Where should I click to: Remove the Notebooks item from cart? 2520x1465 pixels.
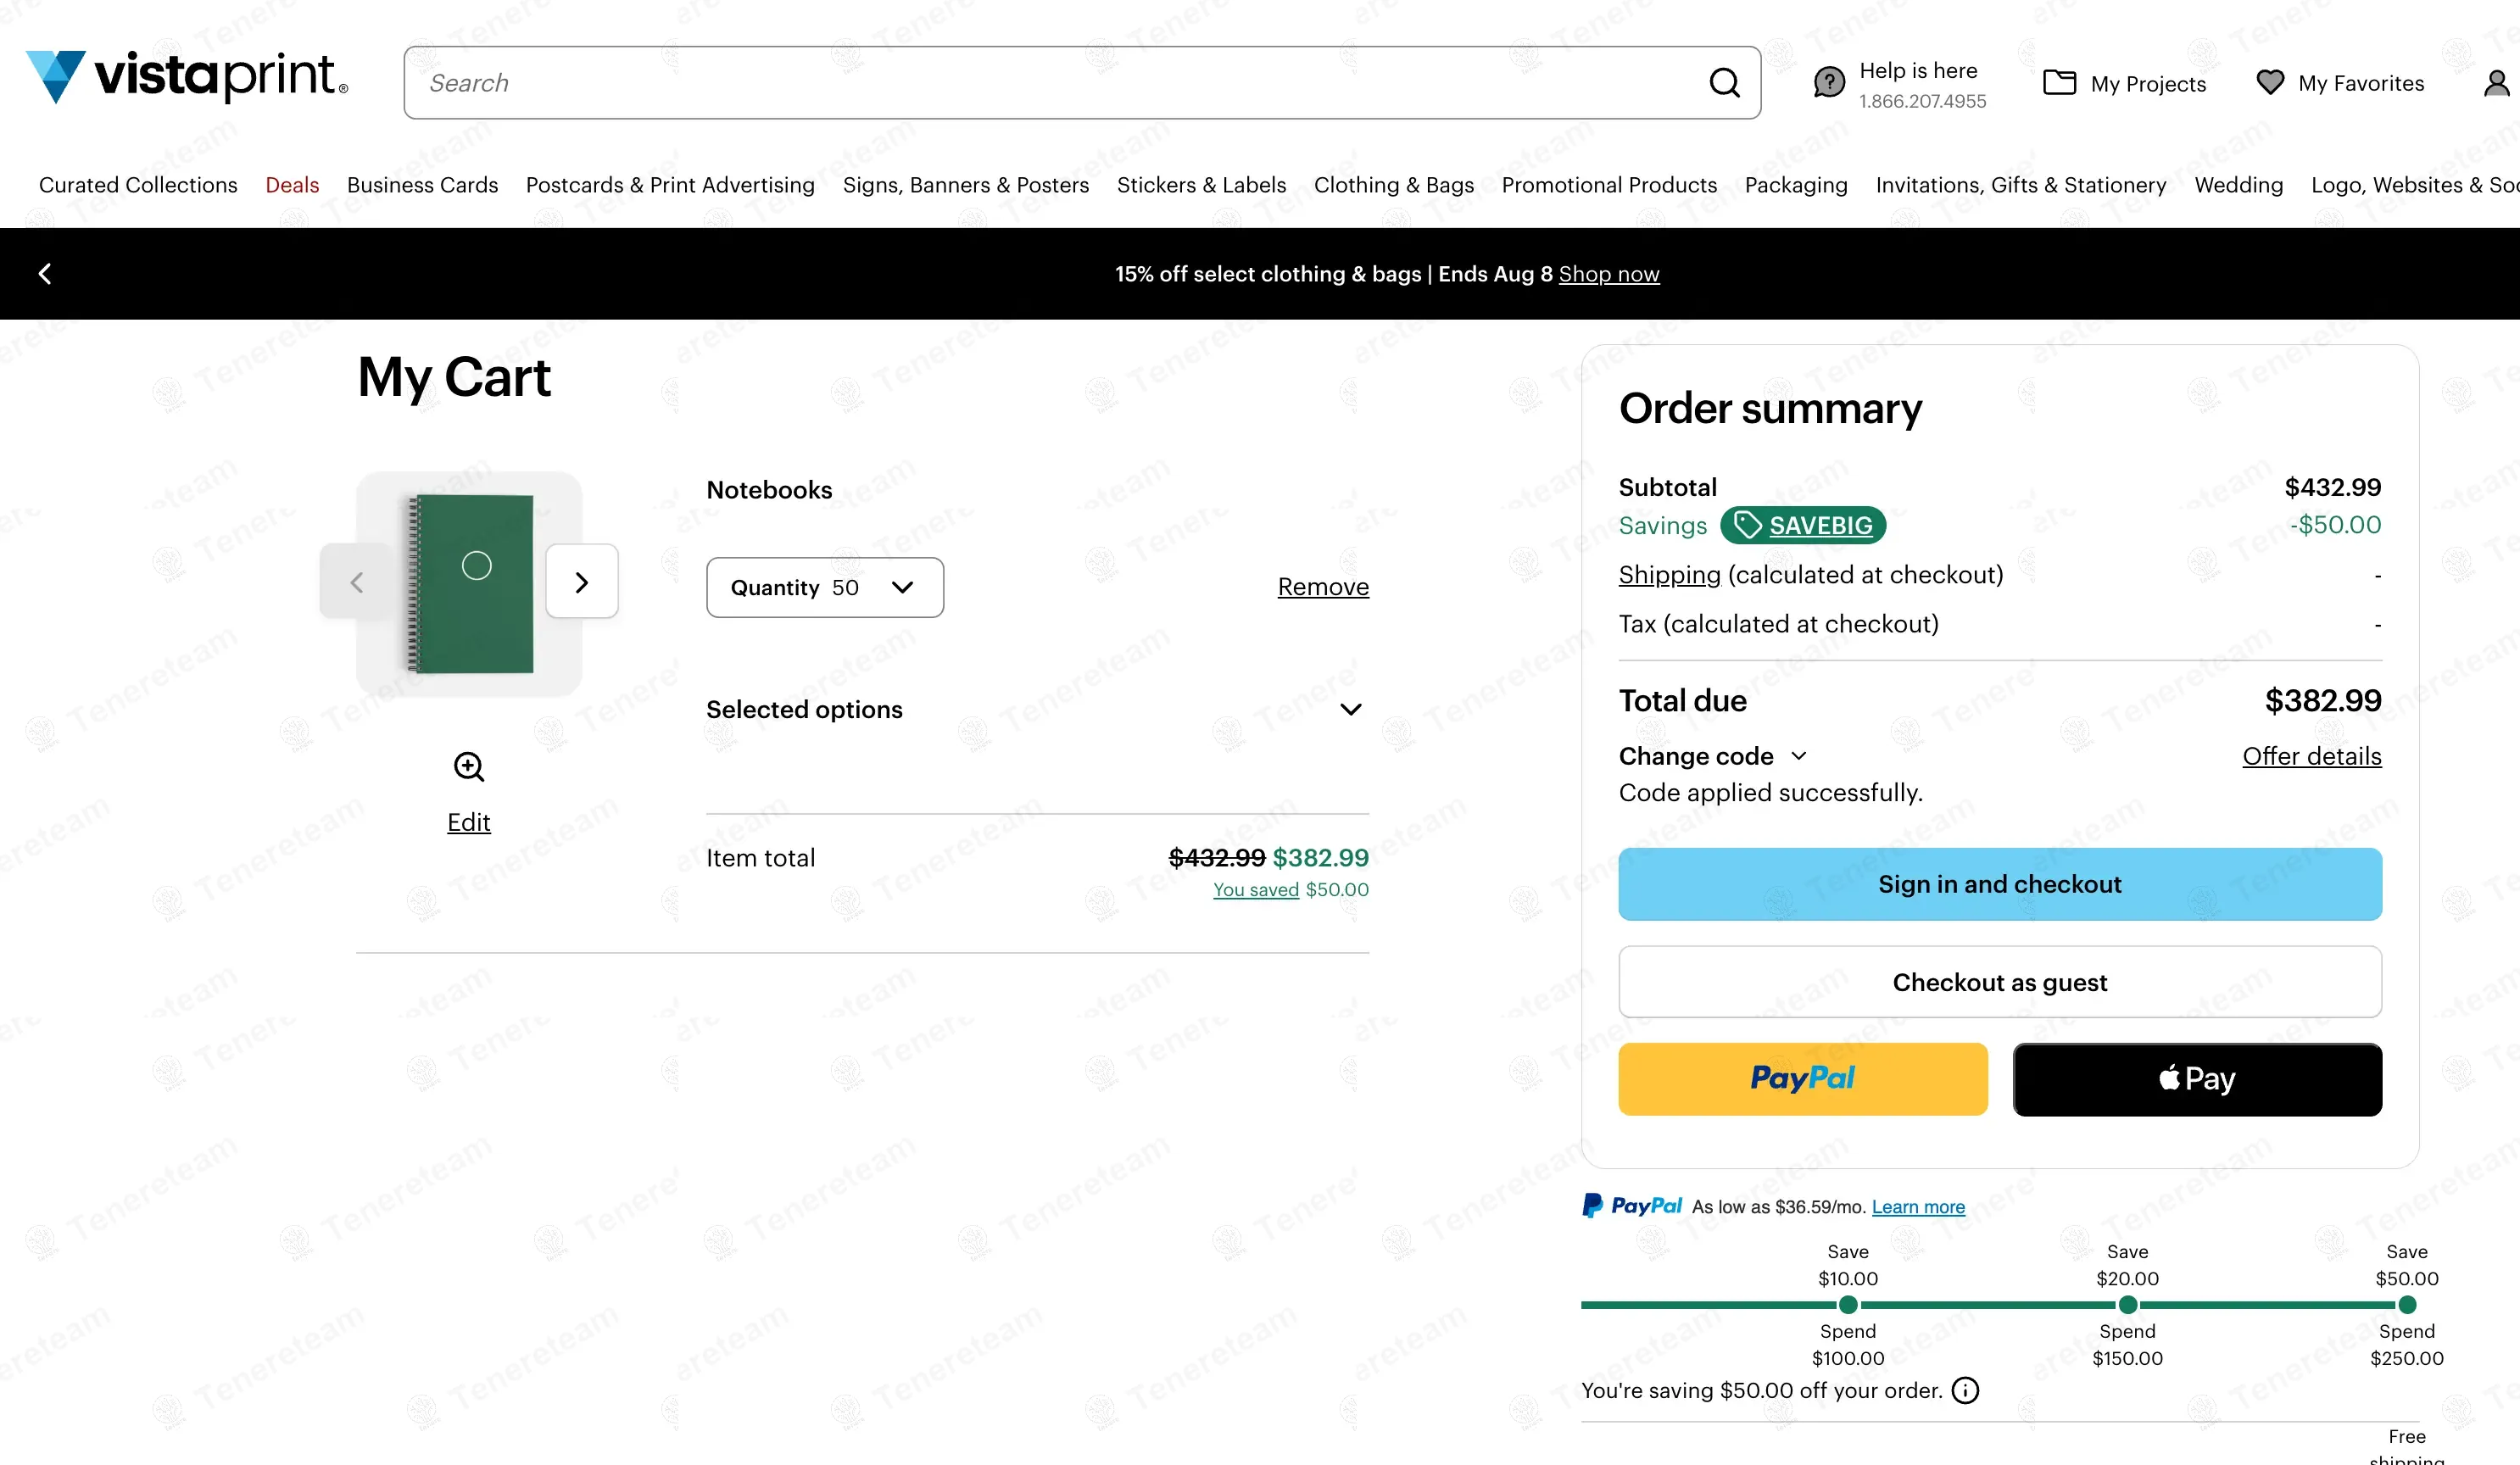pos(1322,587)
